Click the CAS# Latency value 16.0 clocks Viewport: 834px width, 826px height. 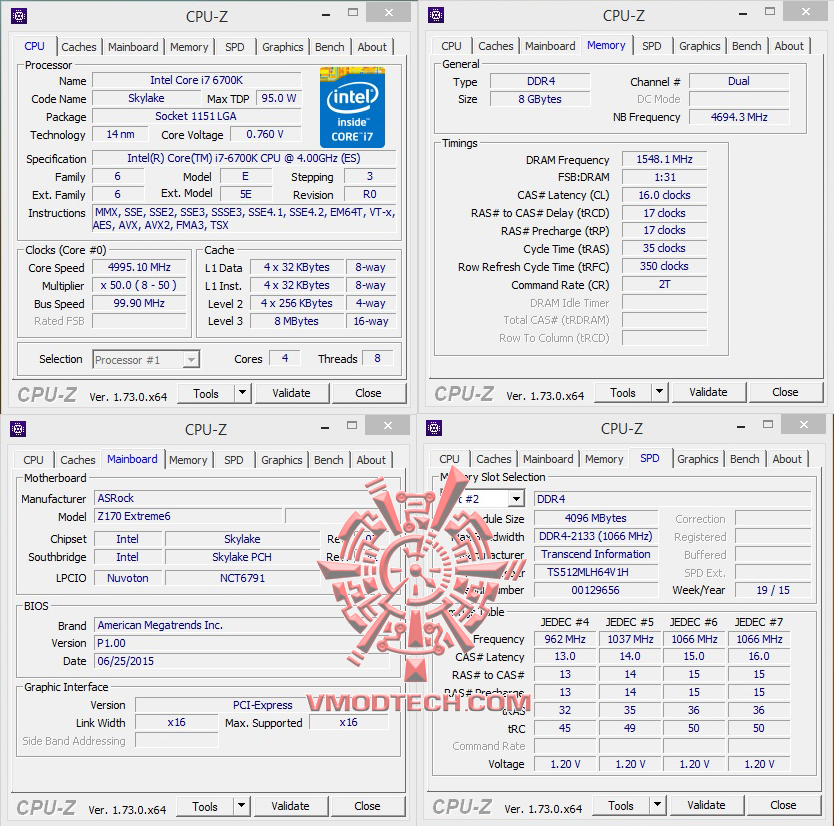[x=664, y=195]
